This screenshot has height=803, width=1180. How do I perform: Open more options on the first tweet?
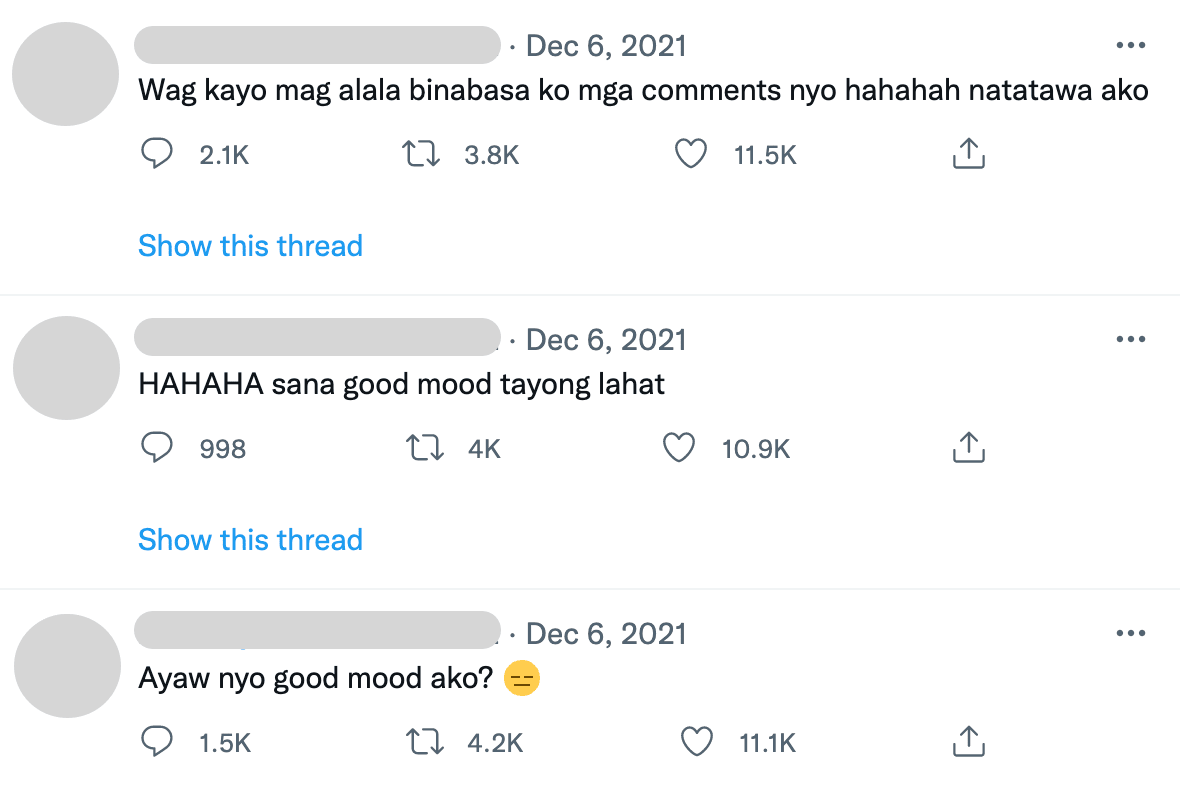tap(1130, 45)
